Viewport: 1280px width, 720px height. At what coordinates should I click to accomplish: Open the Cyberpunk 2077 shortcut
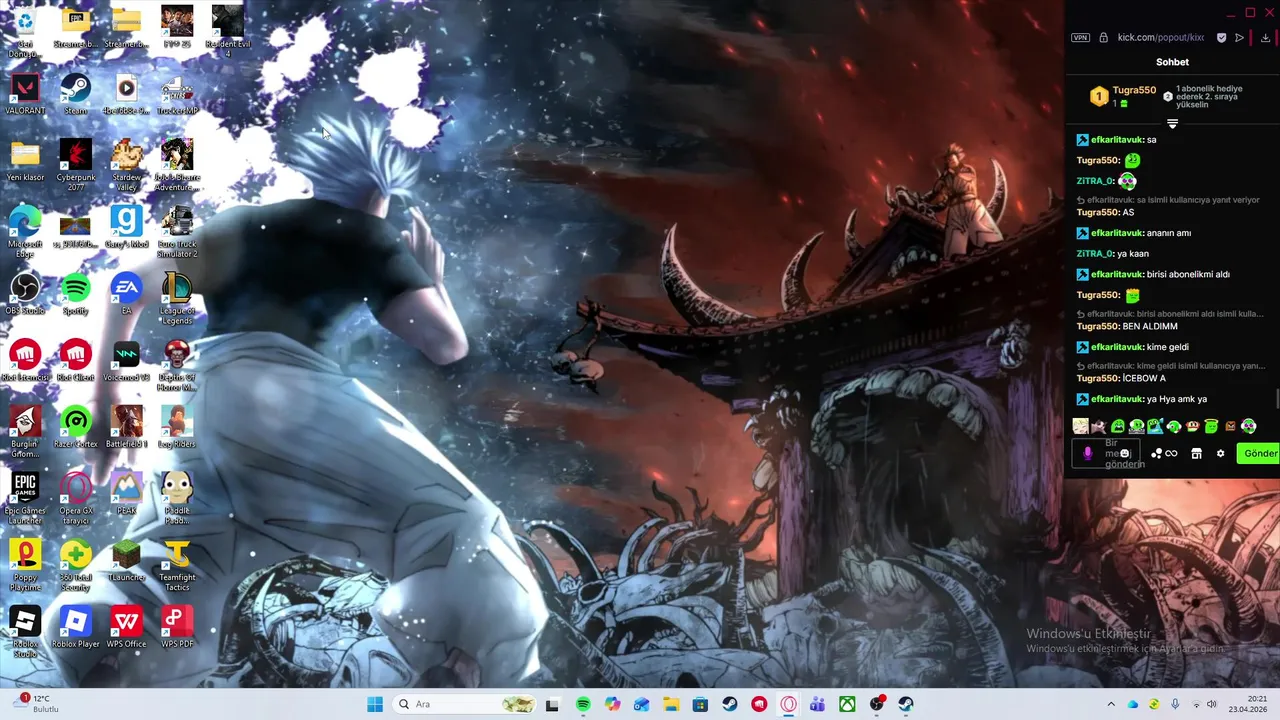tap(75, 165)
